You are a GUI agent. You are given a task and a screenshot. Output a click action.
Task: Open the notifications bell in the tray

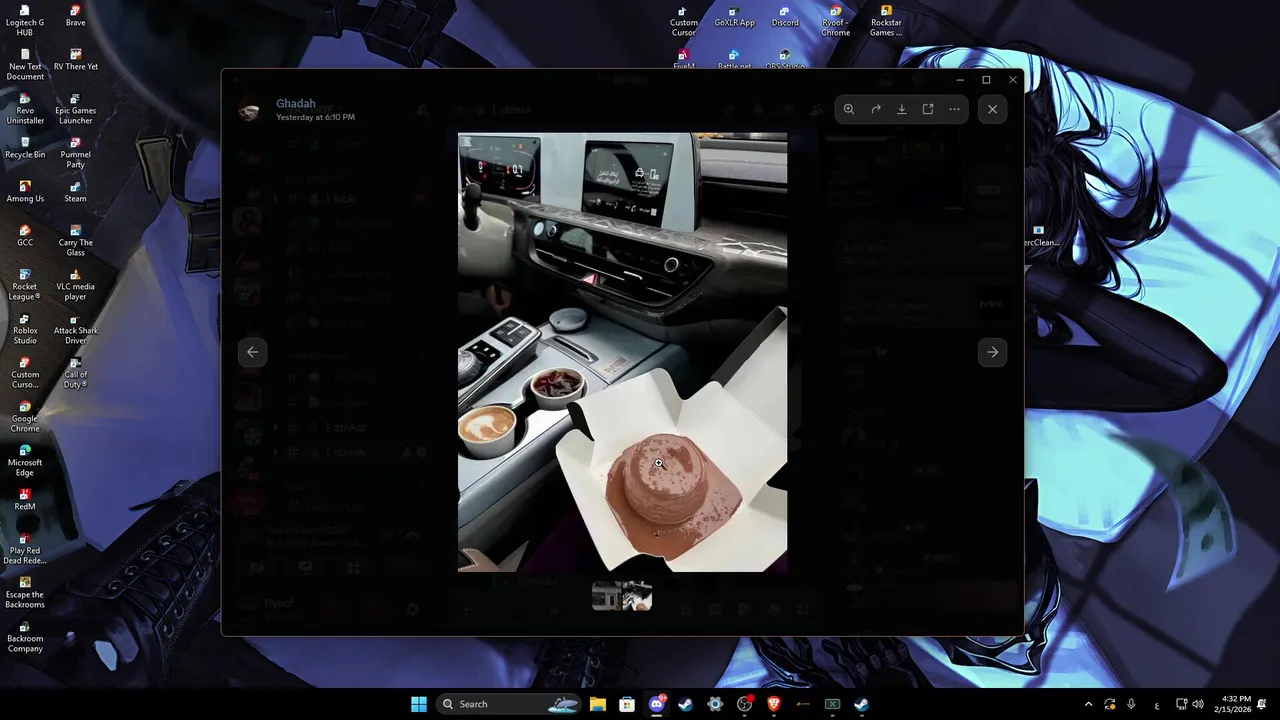1262,704
